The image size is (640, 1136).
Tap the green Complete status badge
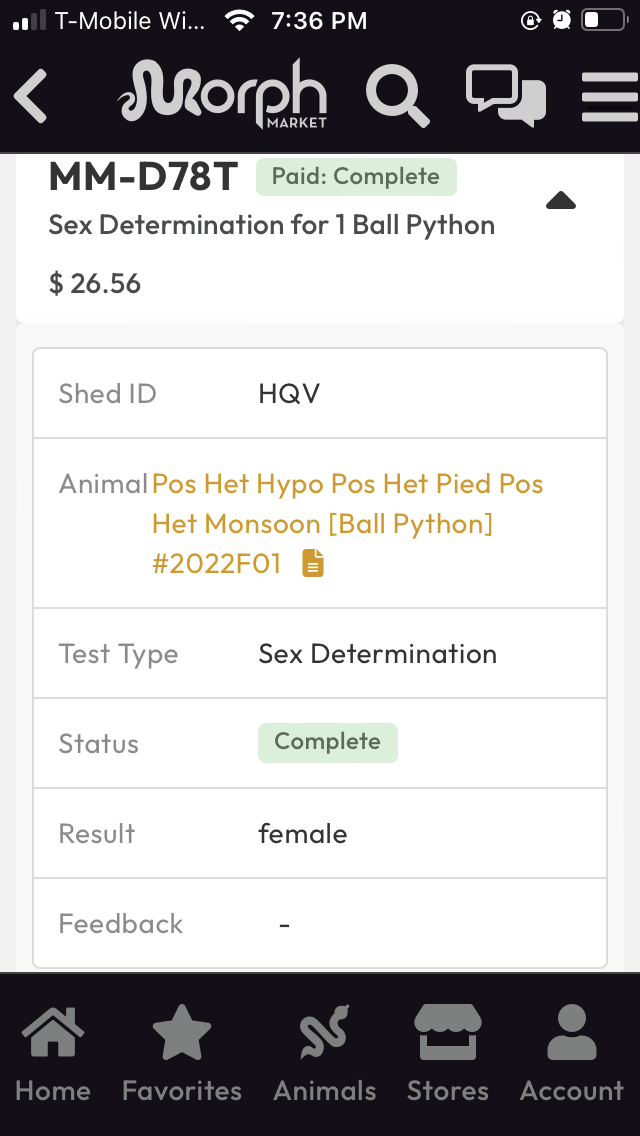click(327, 742)
